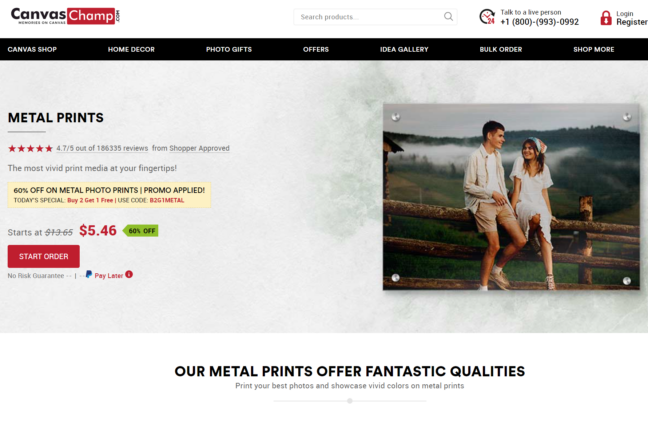
Task: Click the CanvasChamp logo
Action: click(x=65, y=16)
